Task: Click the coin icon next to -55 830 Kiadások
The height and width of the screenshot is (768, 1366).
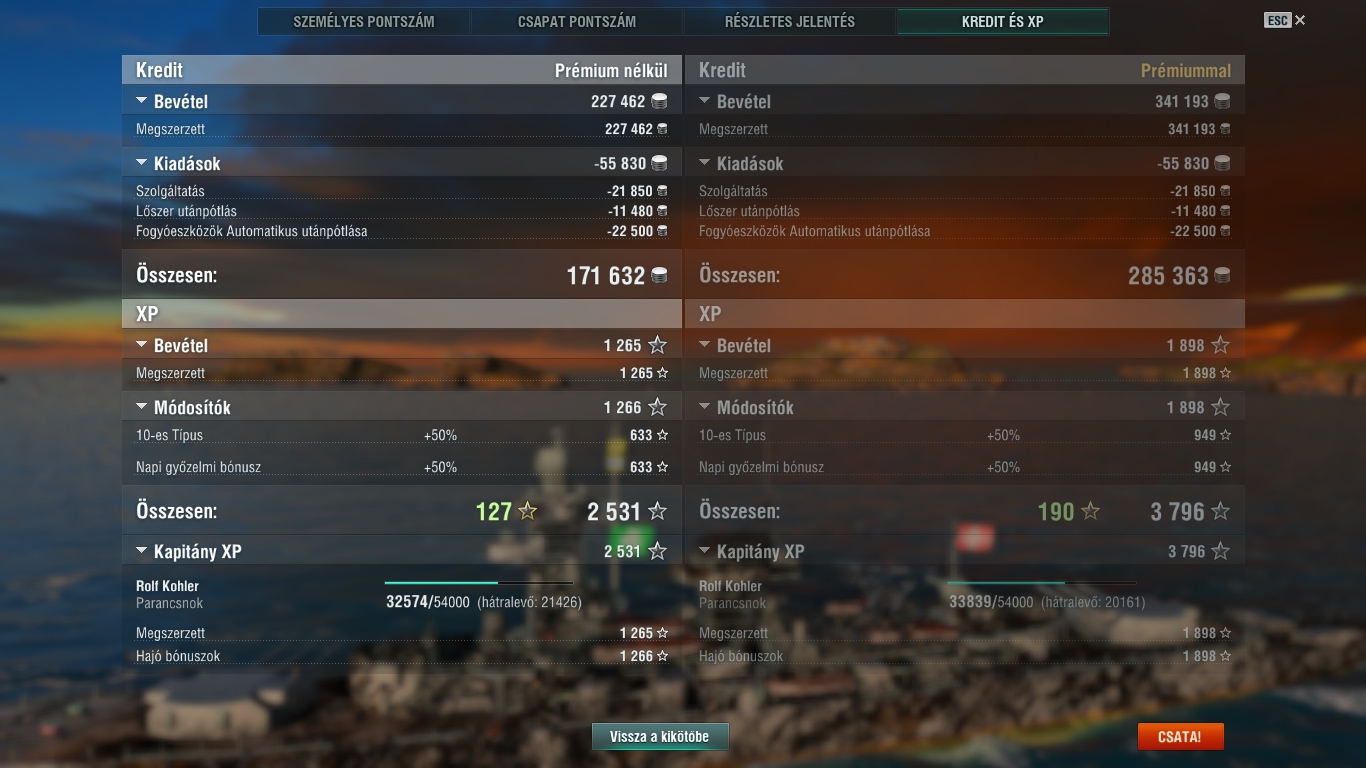Action: pyautogui.click(x=659, y=163)
